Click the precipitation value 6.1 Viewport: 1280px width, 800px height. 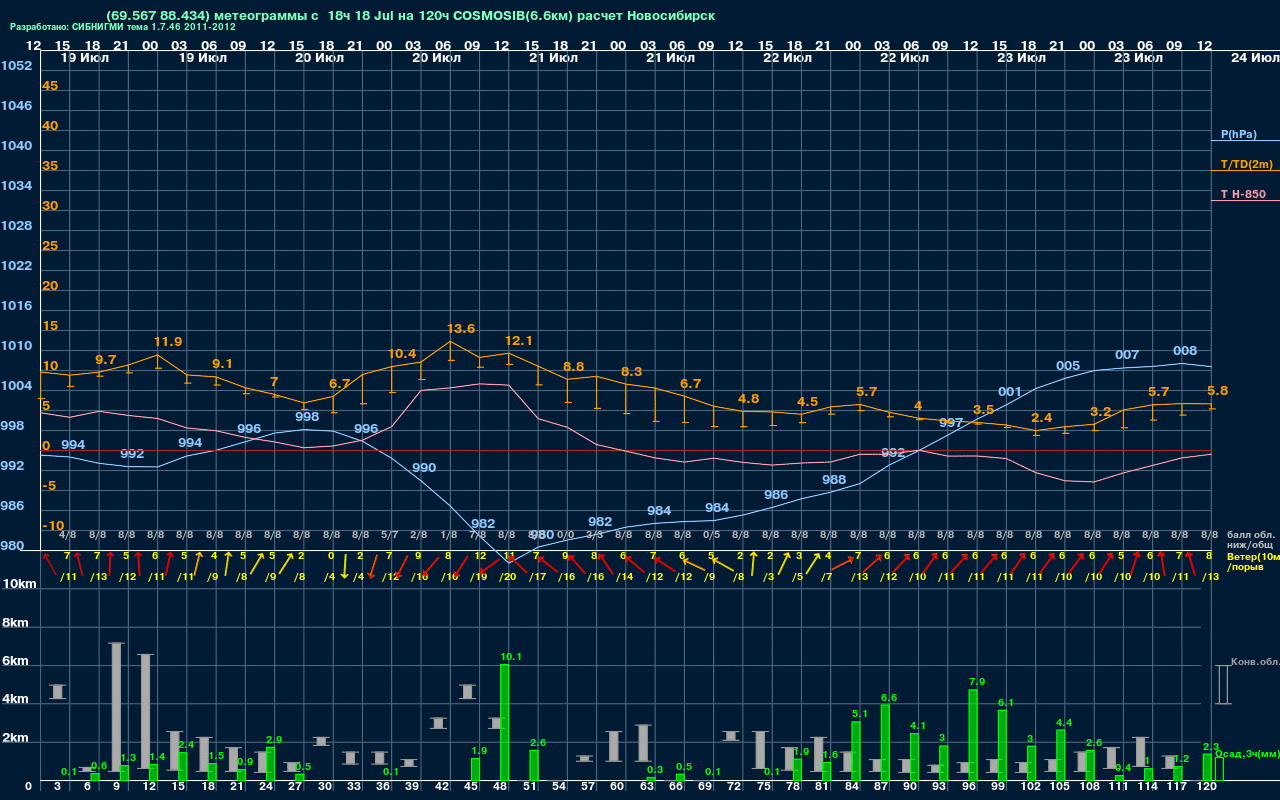click(1006, 702)
